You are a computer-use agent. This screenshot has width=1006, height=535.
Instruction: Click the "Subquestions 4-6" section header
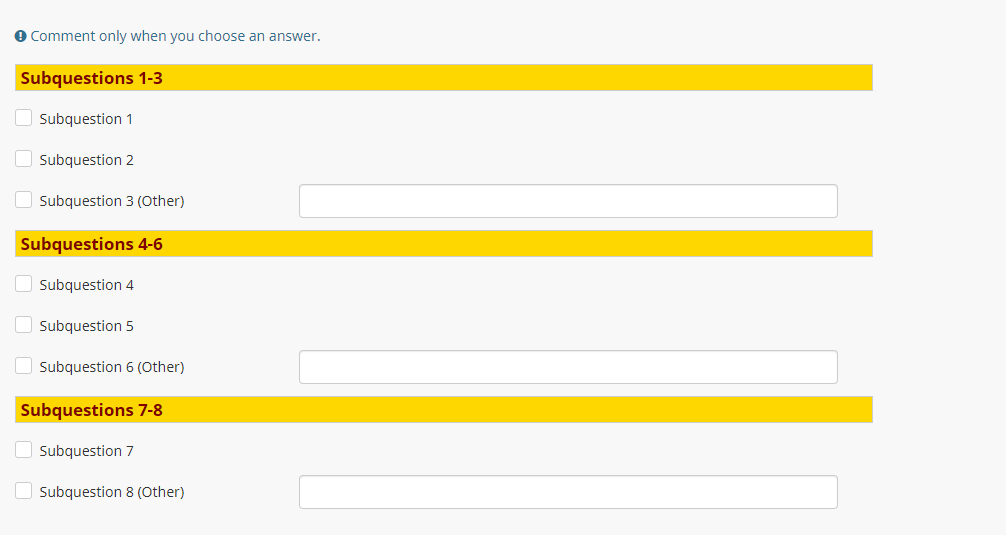444,244
